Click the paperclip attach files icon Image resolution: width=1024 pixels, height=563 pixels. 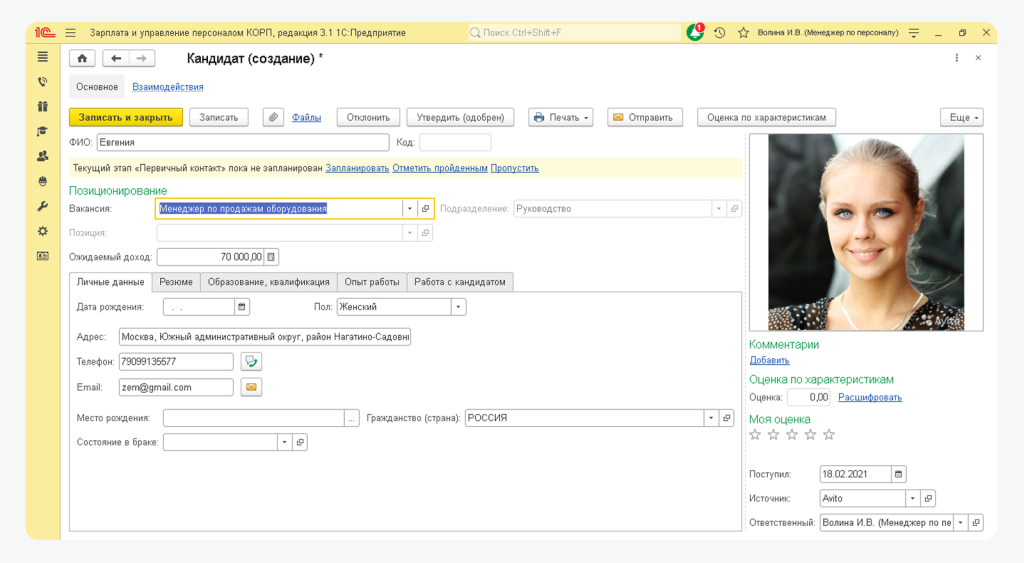(273, 117)
